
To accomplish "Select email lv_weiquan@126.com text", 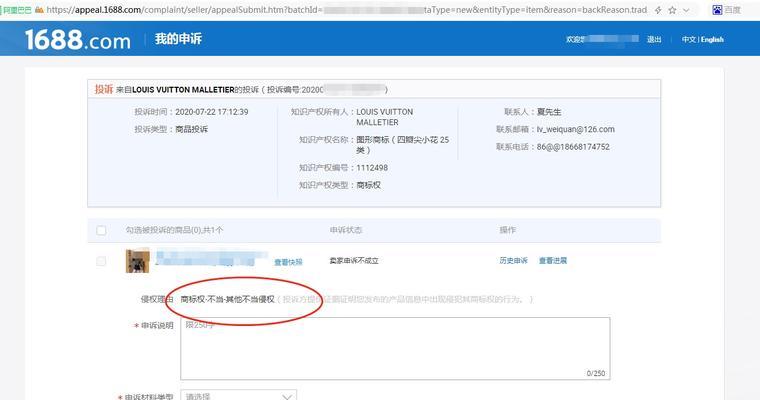I will pos(575,129).
